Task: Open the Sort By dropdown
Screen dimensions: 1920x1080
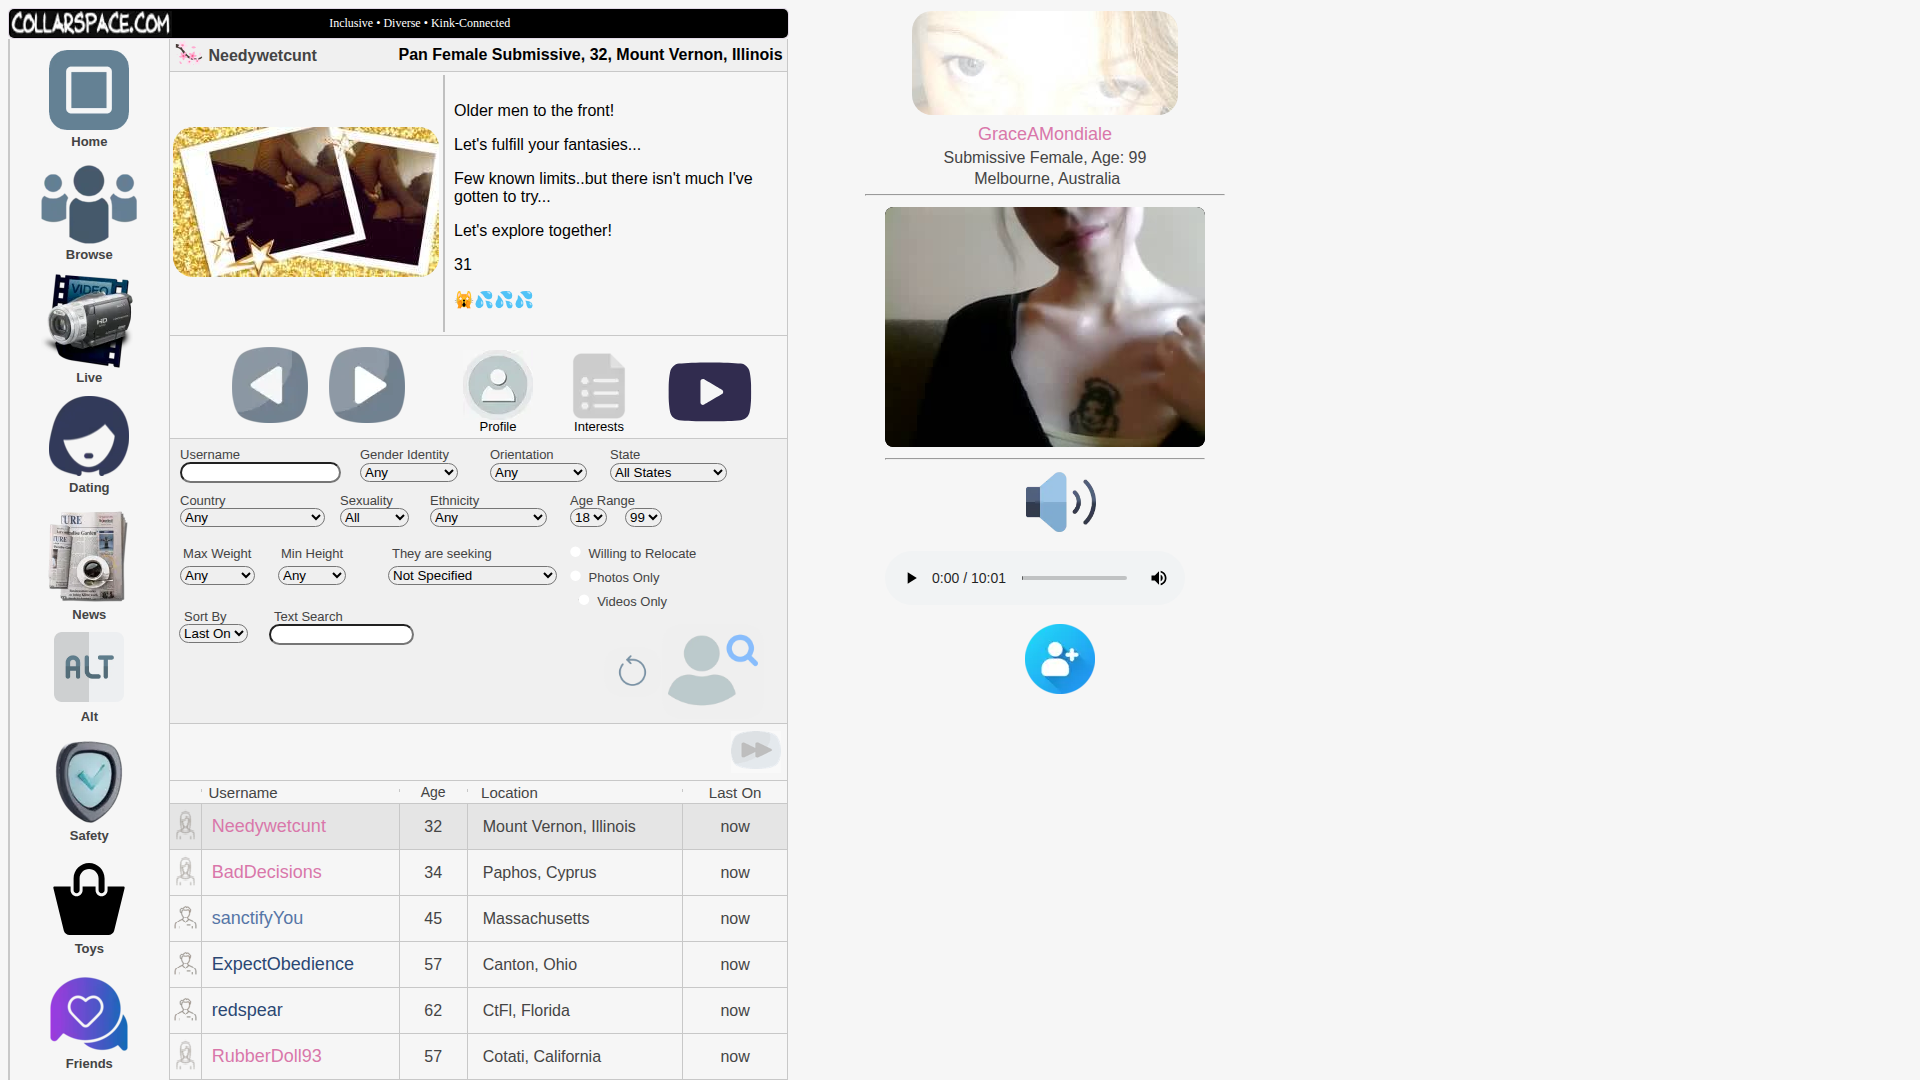Action: point(214,634)
